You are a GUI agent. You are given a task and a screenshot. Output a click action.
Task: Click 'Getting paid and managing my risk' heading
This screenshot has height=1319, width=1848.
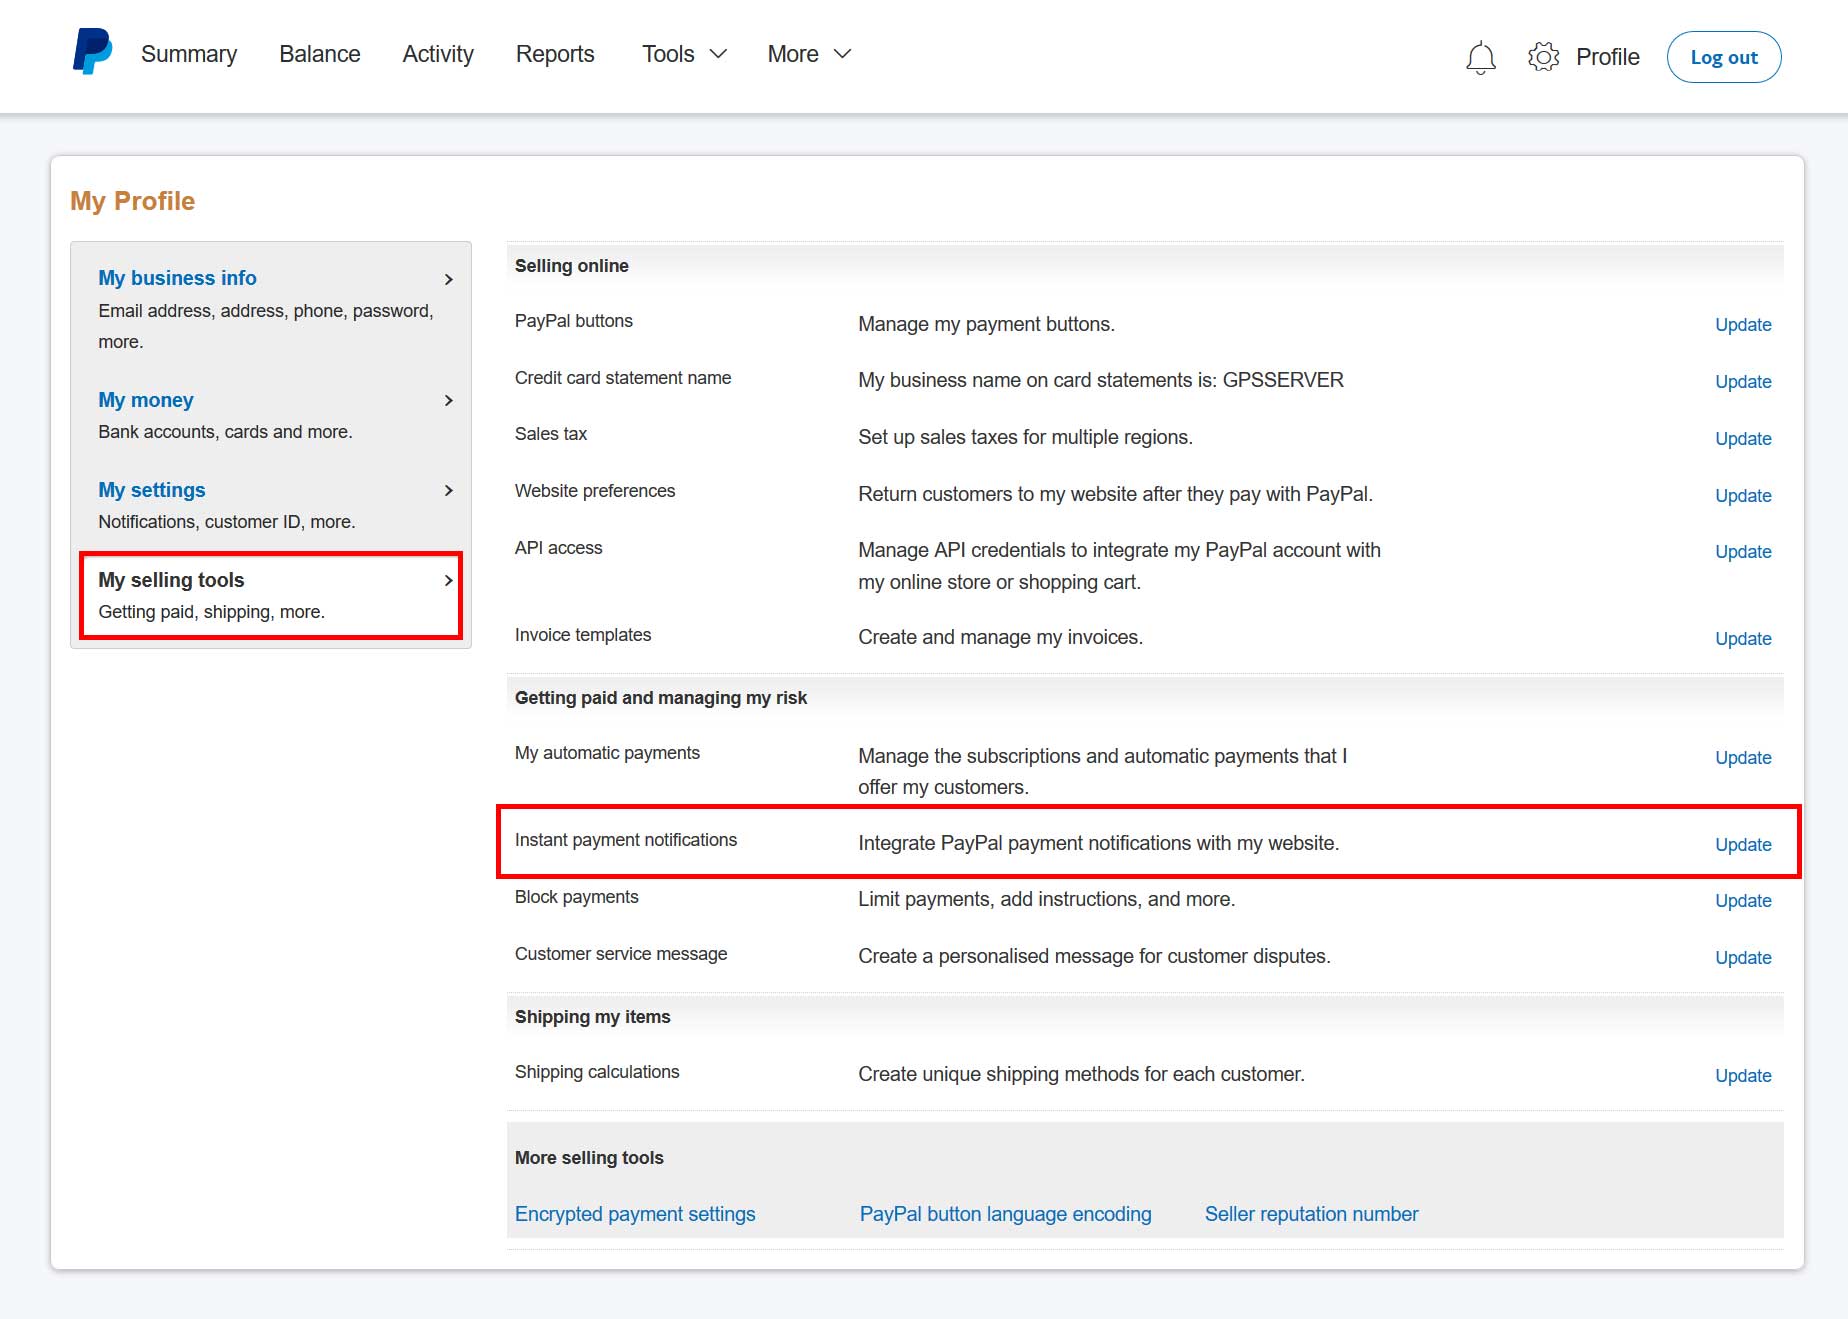pyautogui.click(x=661, y=698)
